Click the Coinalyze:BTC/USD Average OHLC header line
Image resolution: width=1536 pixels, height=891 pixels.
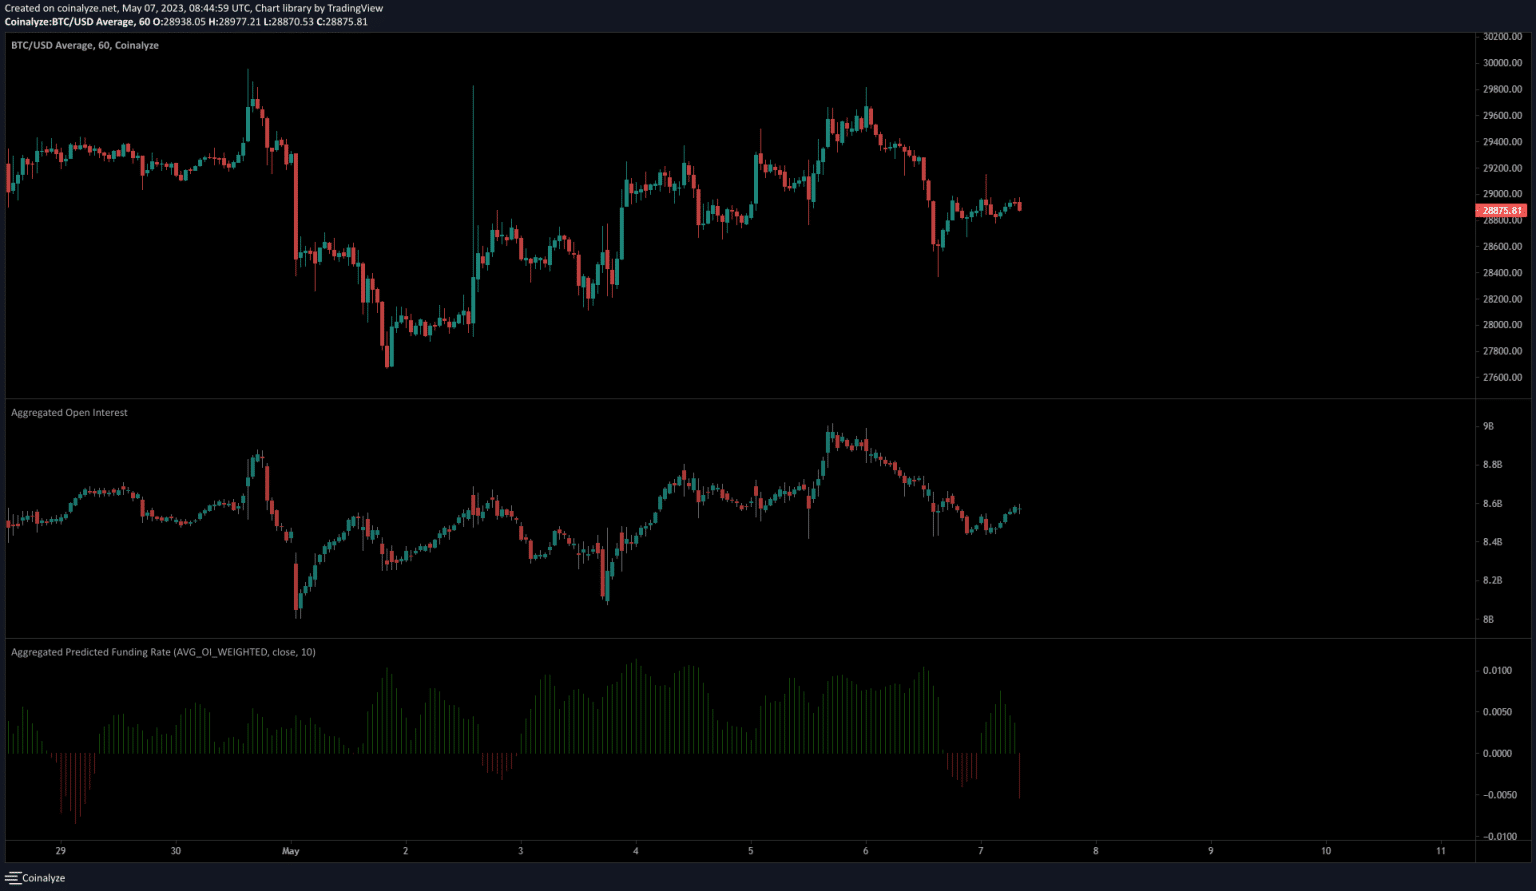pyautogui.click(x=186, y=21)
